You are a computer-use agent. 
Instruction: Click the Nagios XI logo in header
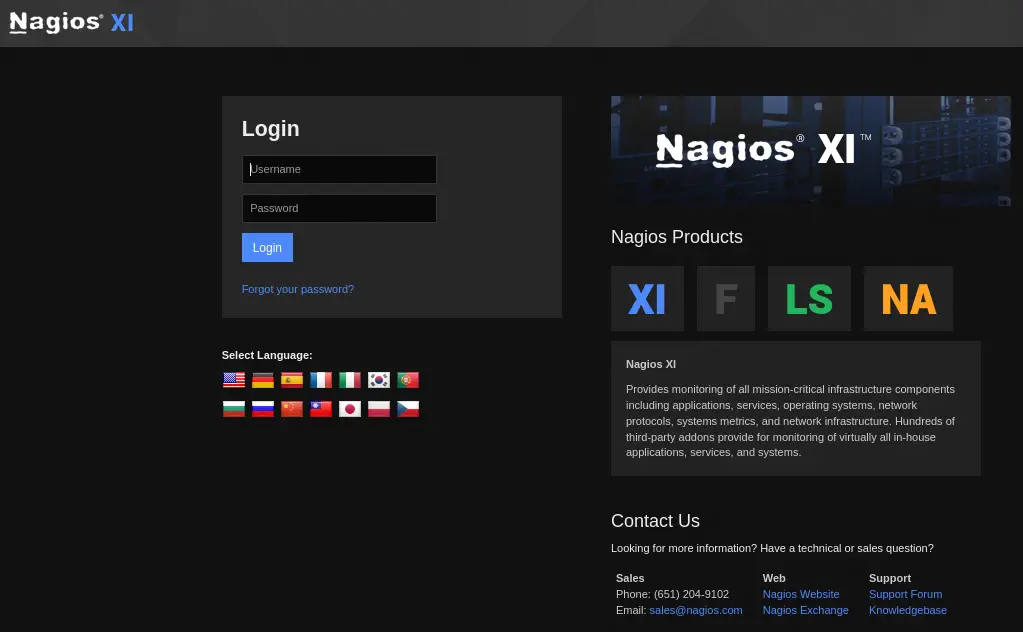(x=72, y=23)
